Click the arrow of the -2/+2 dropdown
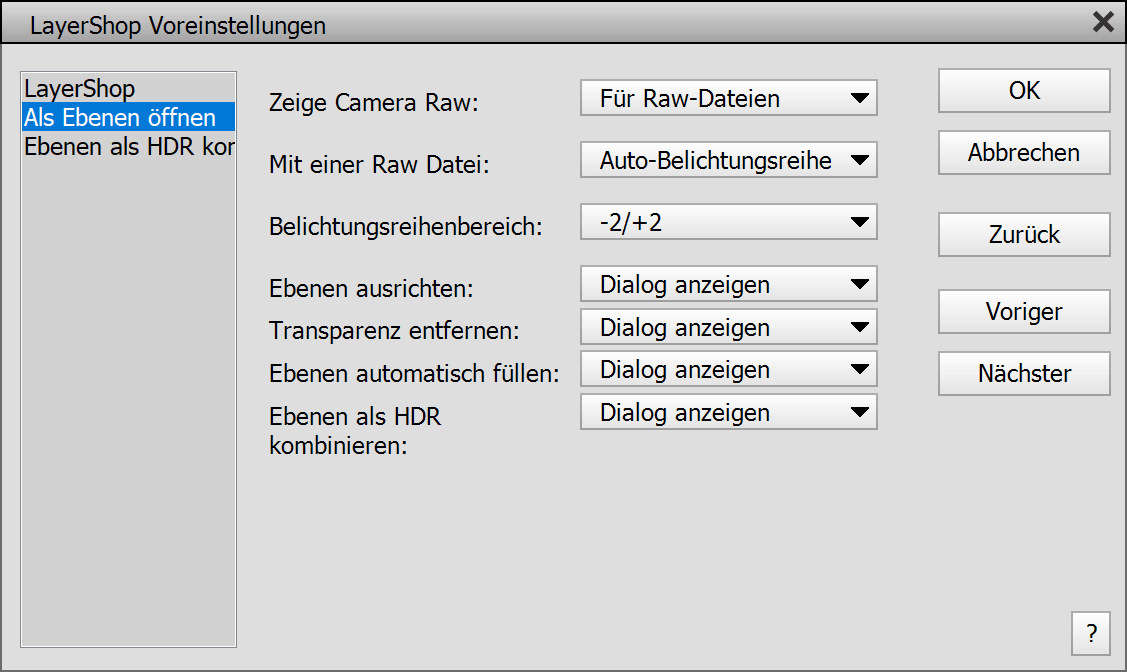This screenshot has width=1127, height=672. (x=859, y=223)
